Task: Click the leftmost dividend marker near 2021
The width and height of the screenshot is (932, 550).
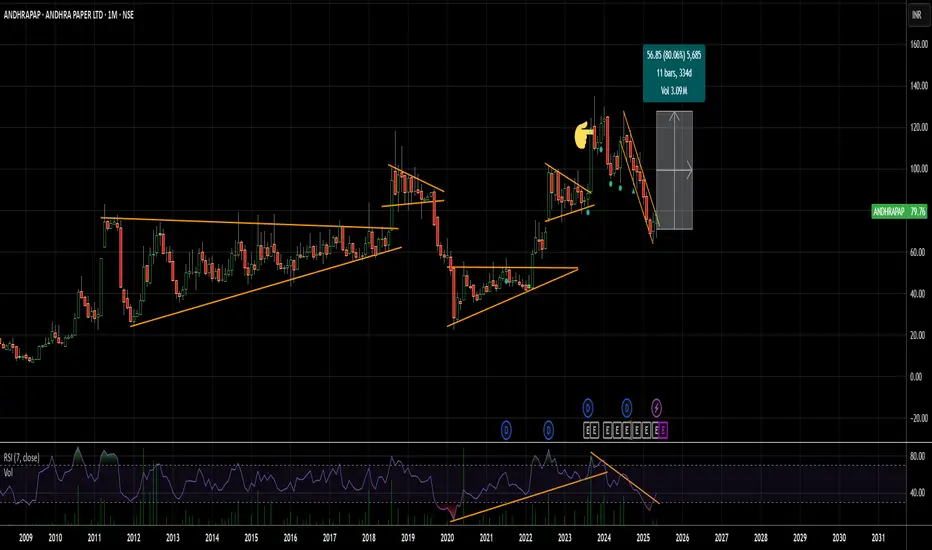Action: (x=506, y=430)
